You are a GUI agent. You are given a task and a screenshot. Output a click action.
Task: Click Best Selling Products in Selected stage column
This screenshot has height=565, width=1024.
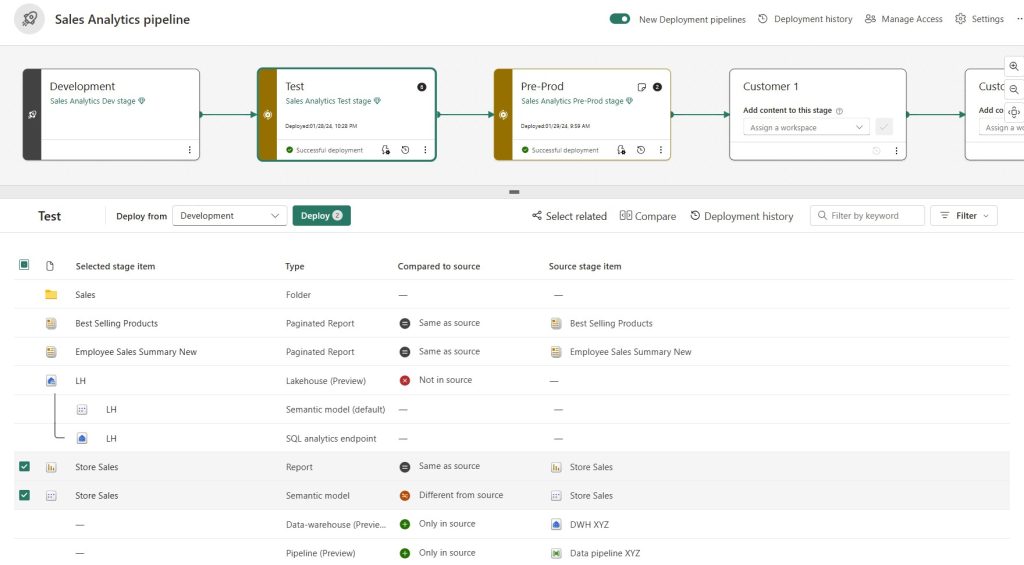click(116, 323)
